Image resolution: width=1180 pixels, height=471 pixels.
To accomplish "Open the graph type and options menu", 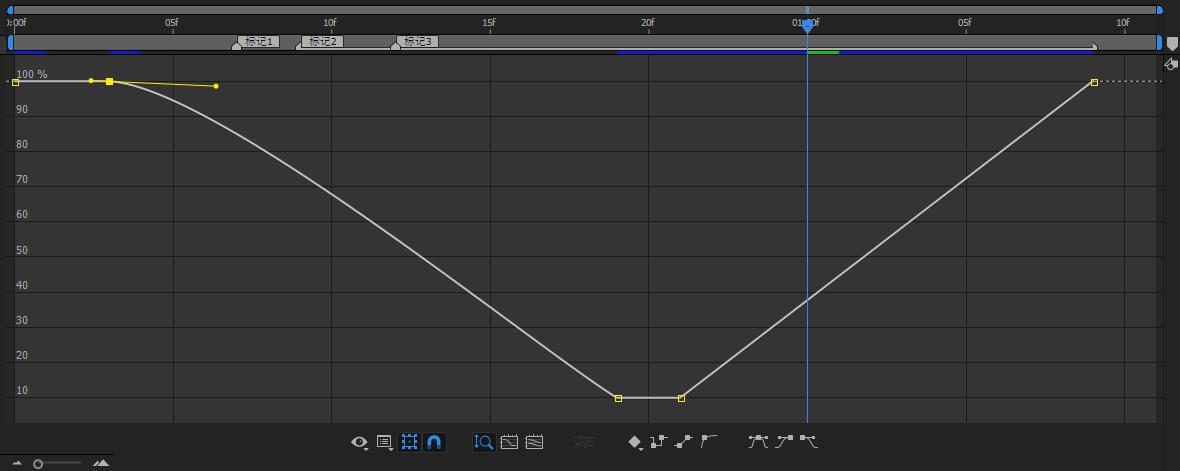I will 384,442.
